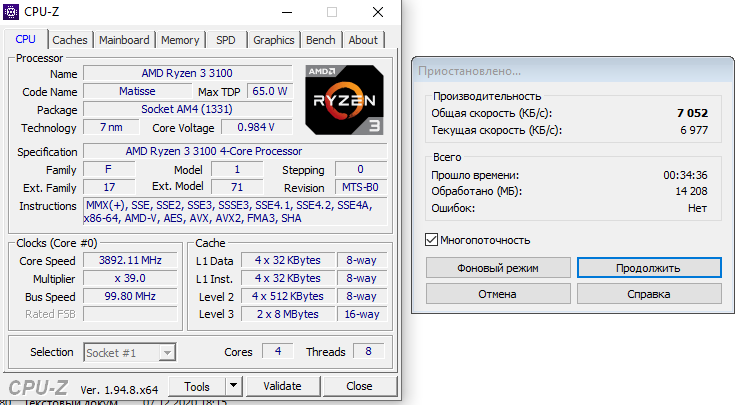Click the Specification field text
Image resolution: width=736 pixels, height=405 pixels.
[235, 151]
